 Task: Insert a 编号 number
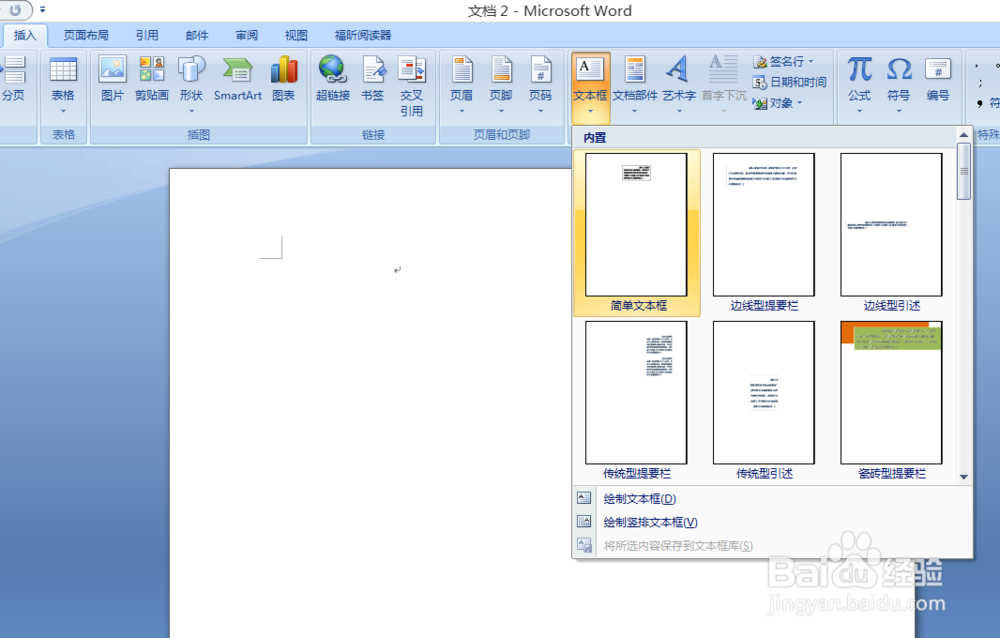(938, 78)
